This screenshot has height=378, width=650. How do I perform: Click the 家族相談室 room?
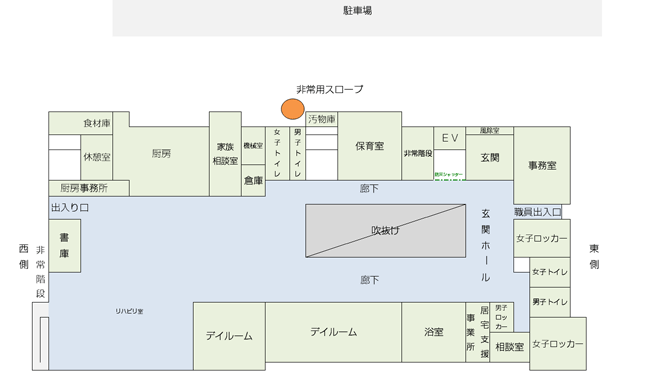[x=225, y=154]
